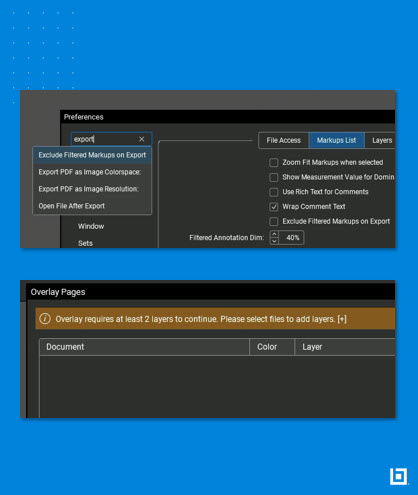
Task: Click into the preferences search field
Action: pos(105,139)
